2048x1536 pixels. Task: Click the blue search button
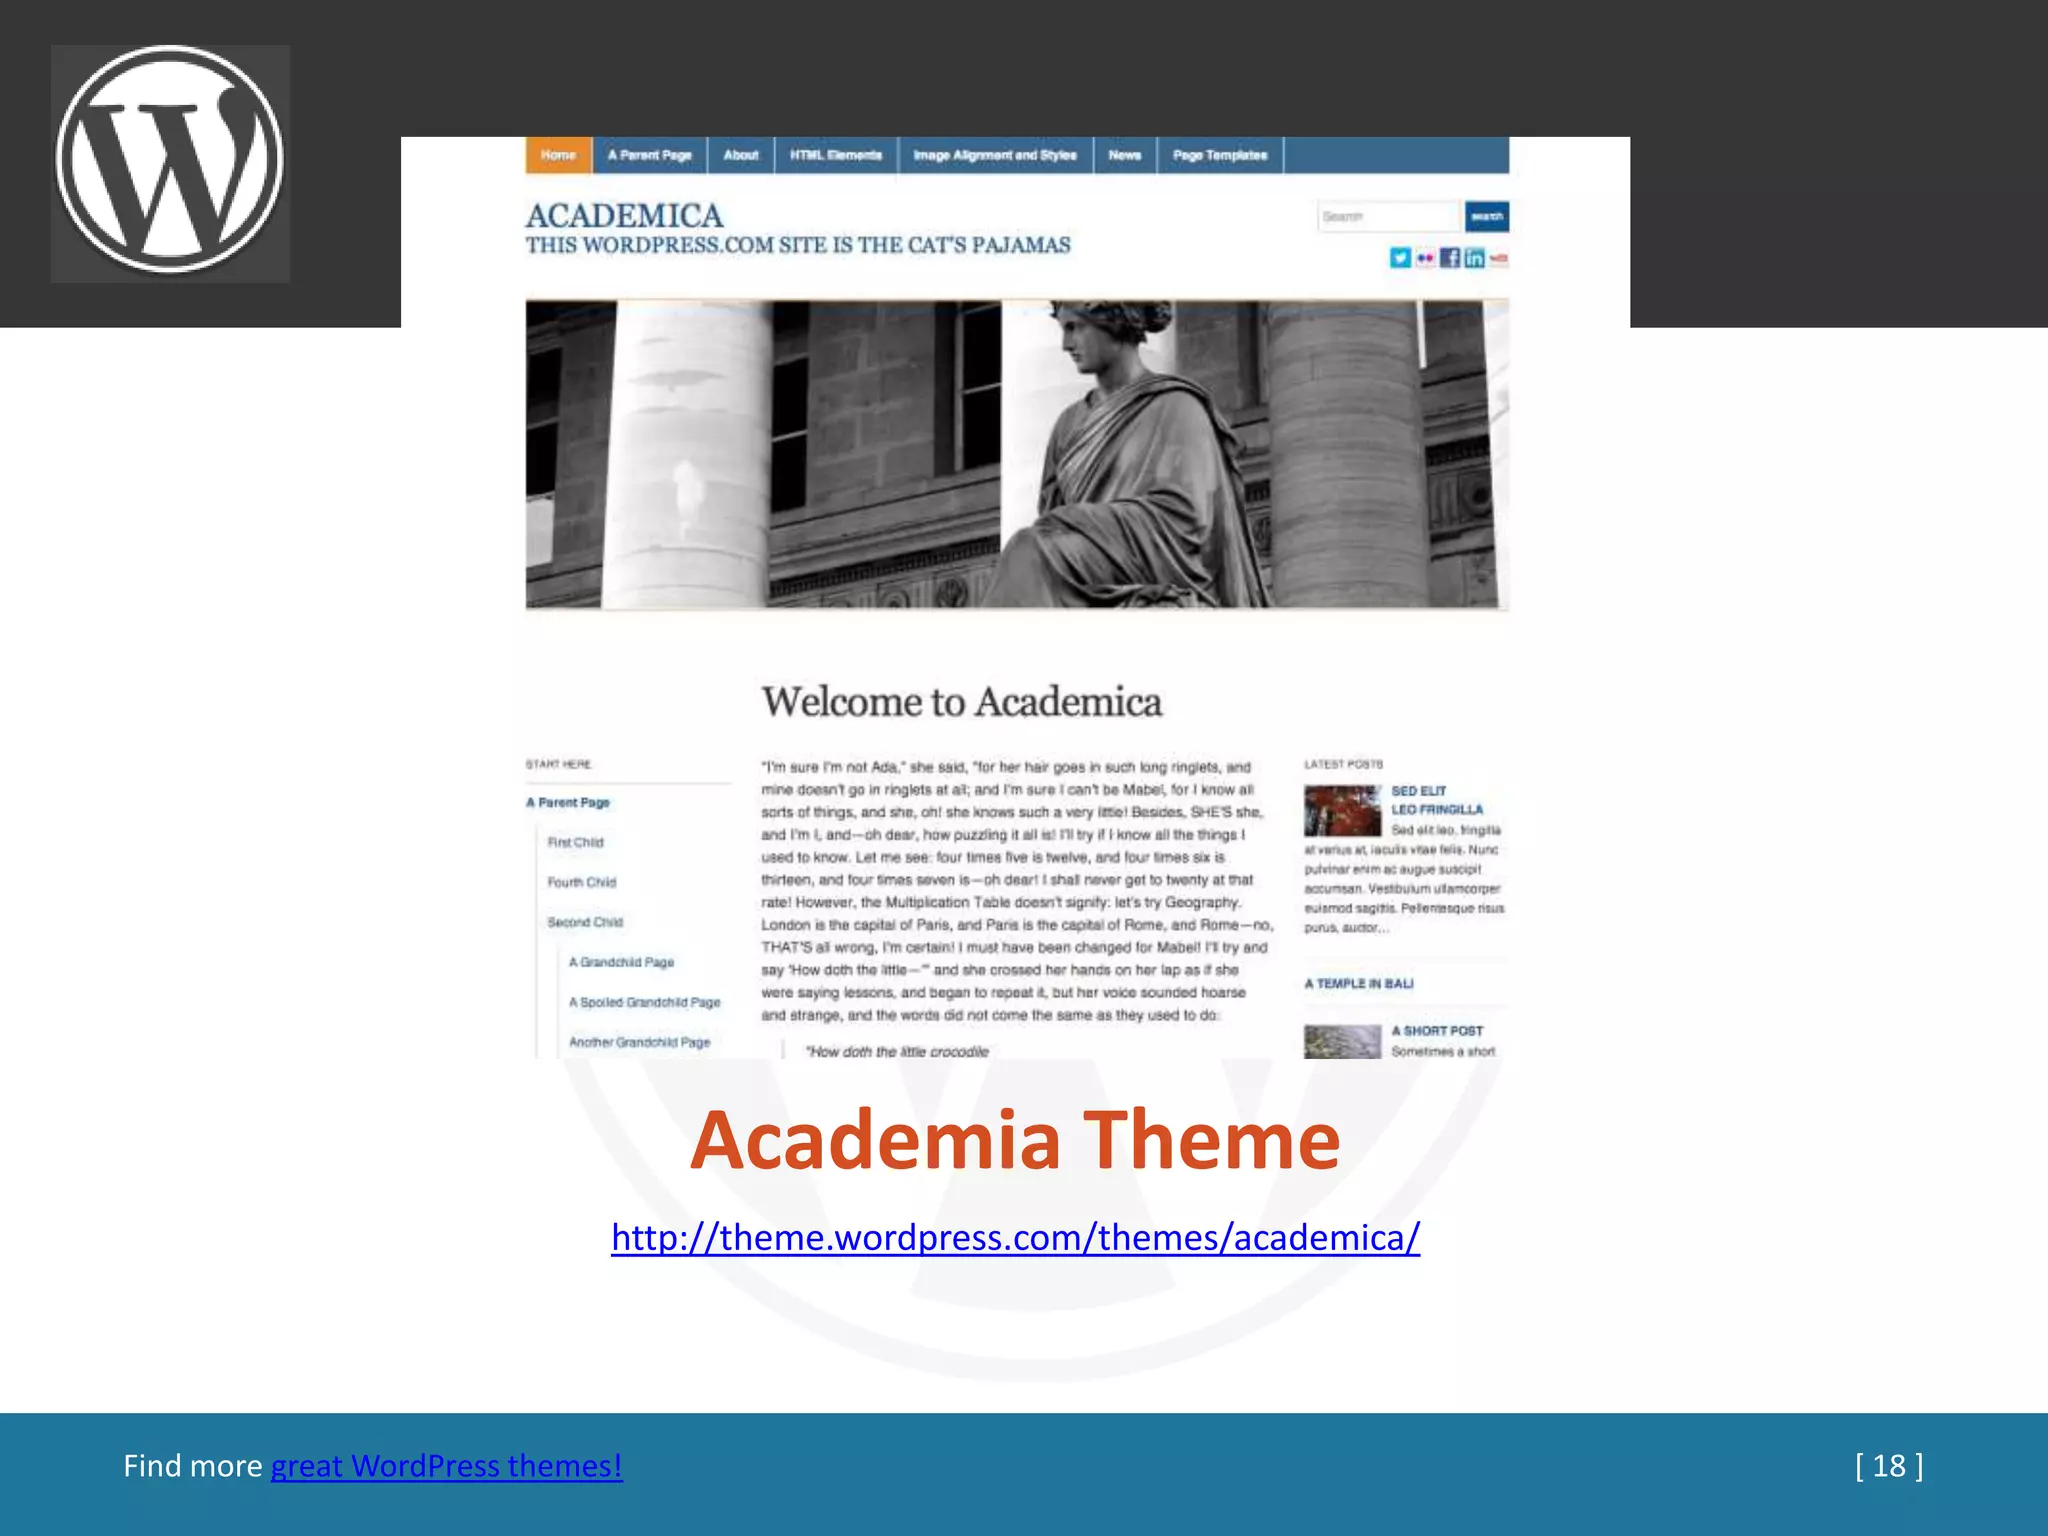(x=1487, y=216)
